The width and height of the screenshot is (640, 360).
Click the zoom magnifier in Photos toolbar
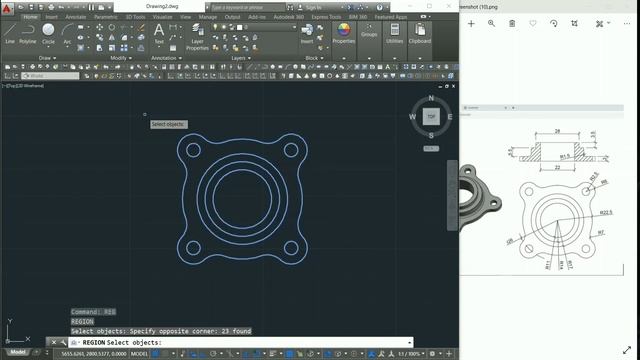491,24
